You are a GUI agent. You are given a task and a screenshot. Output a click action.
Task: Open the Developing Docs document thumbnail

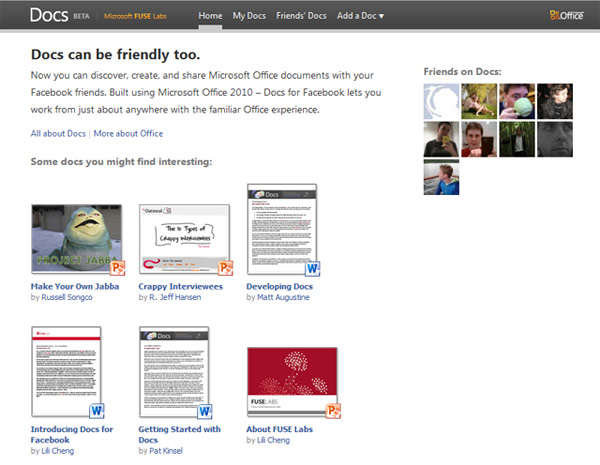[282, 229]
